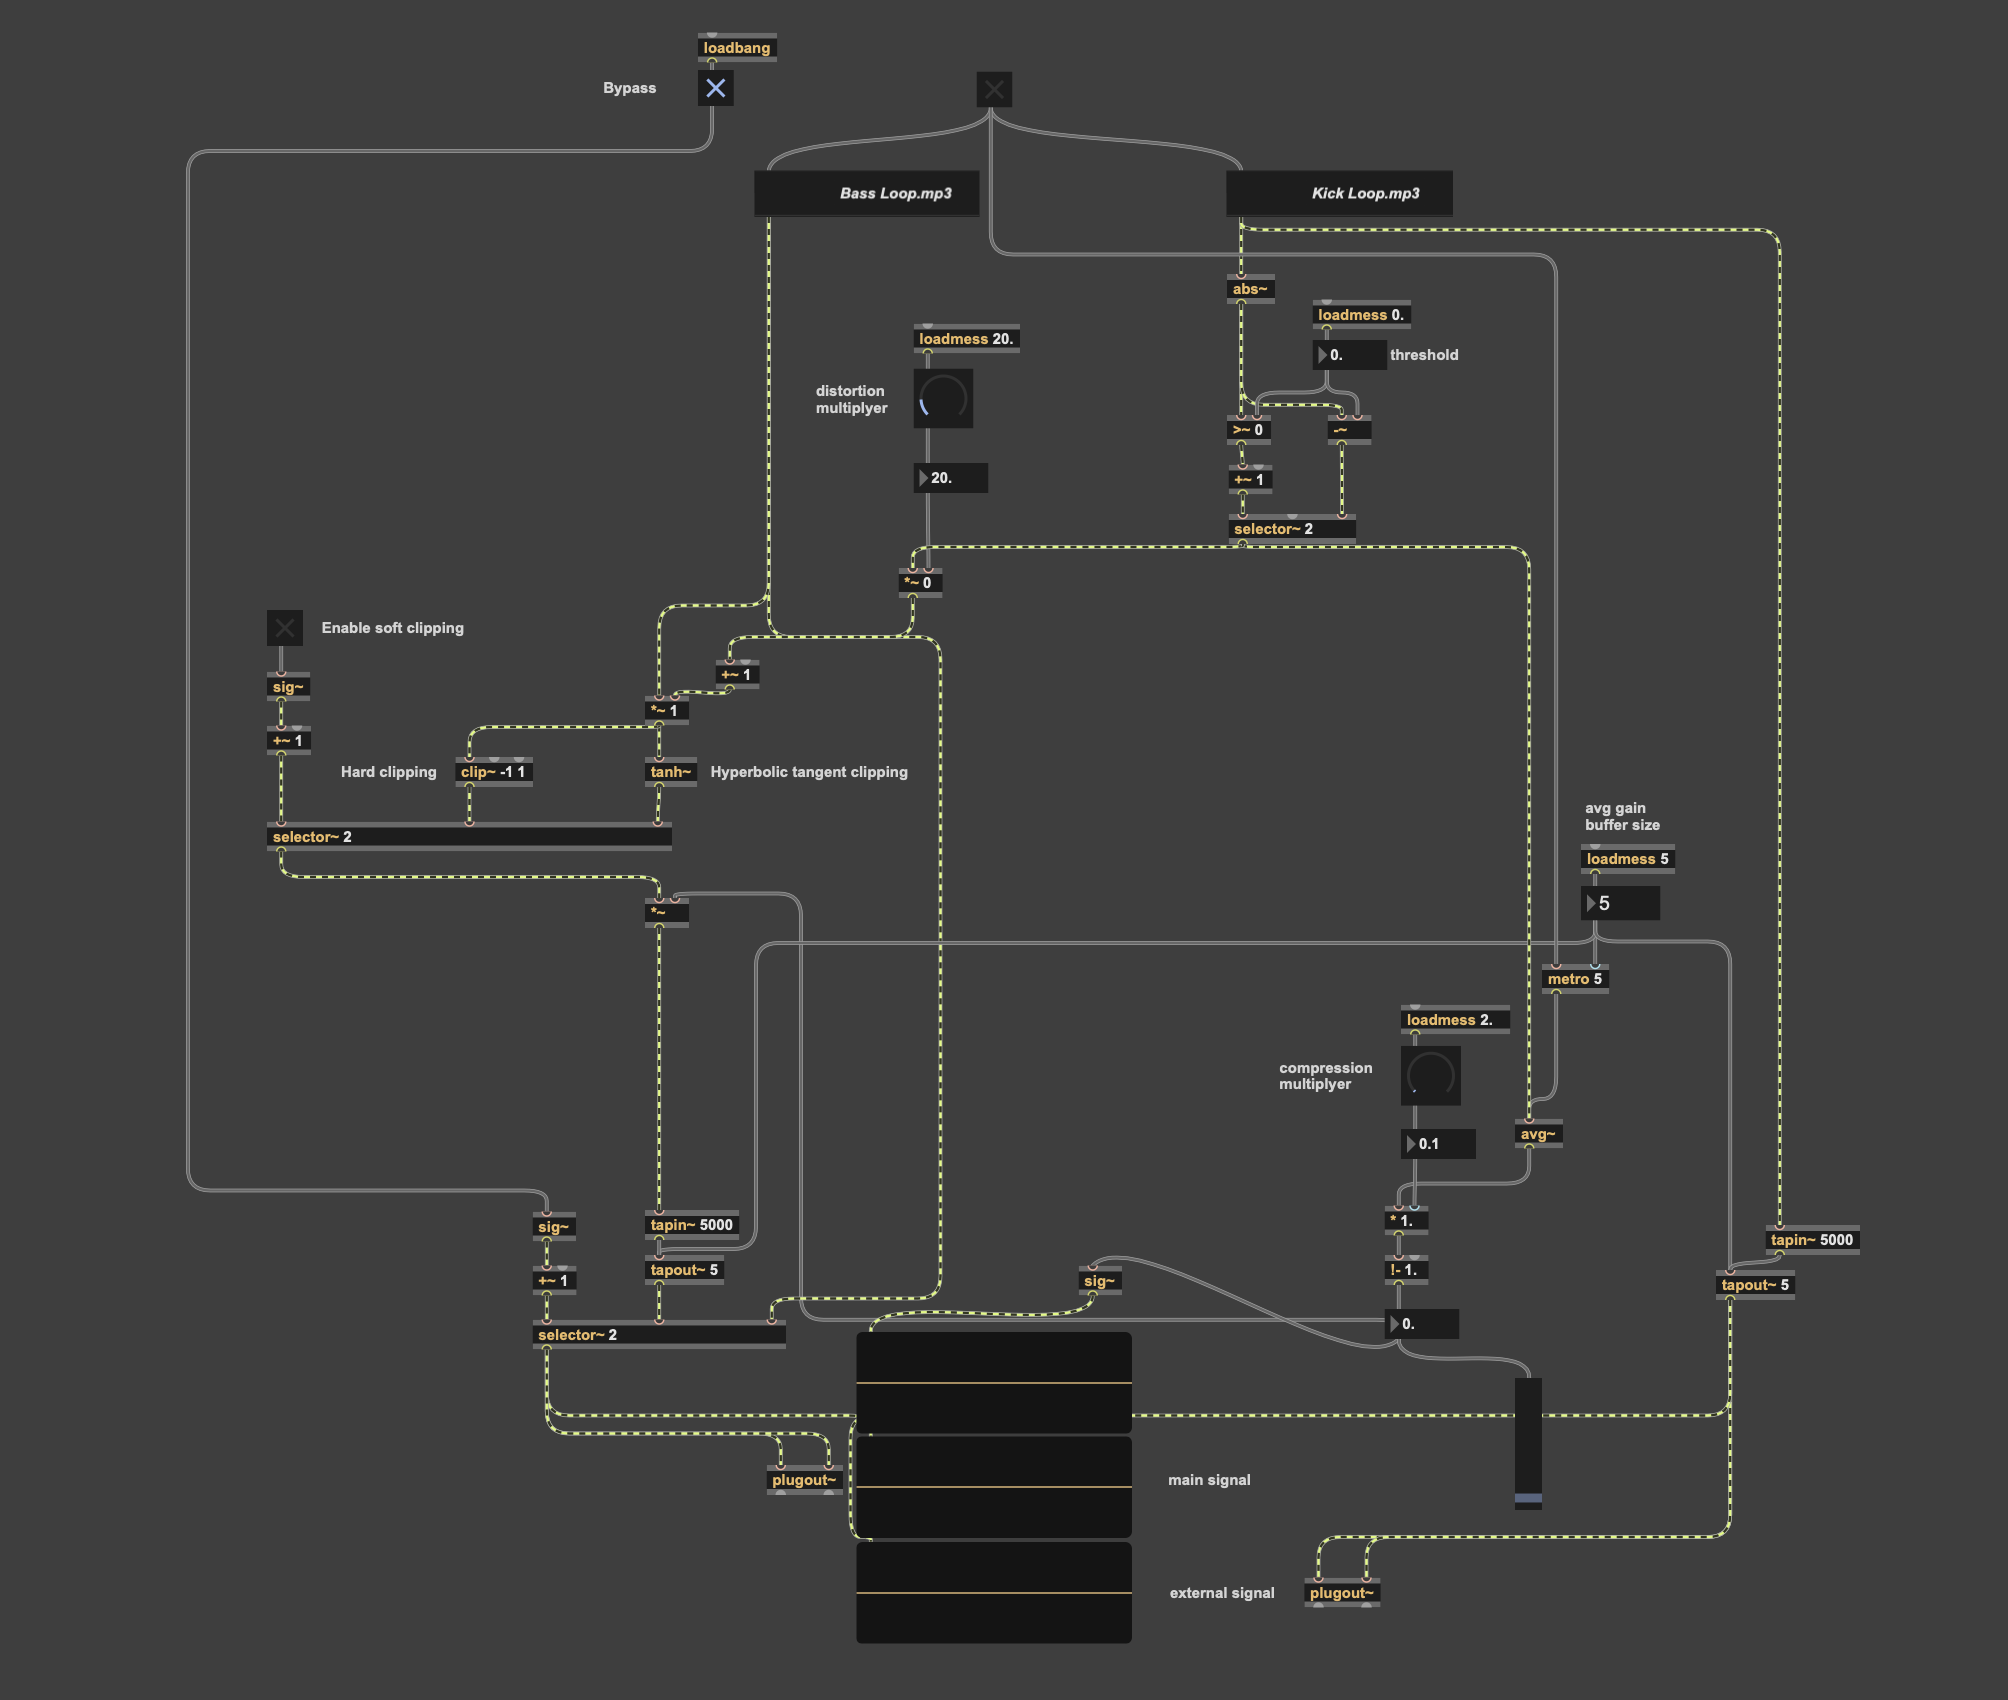Open the Kick Loop.mp3 playlist clip

[x=1338, y=193]
